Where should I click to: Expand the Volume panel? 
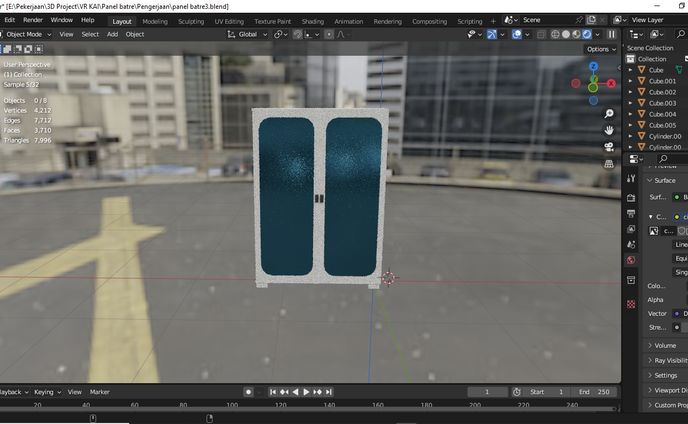(x=666, y=345)
